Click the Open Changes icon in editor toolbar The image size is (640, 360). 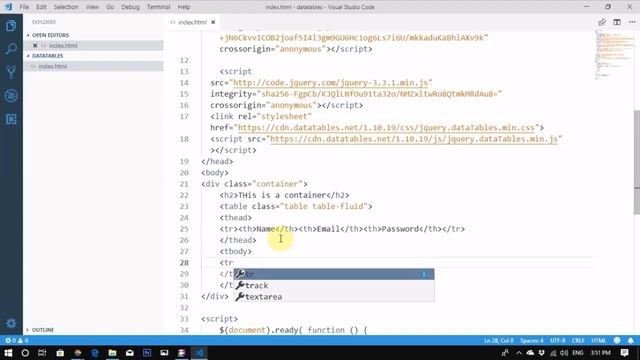coord(602,22)
